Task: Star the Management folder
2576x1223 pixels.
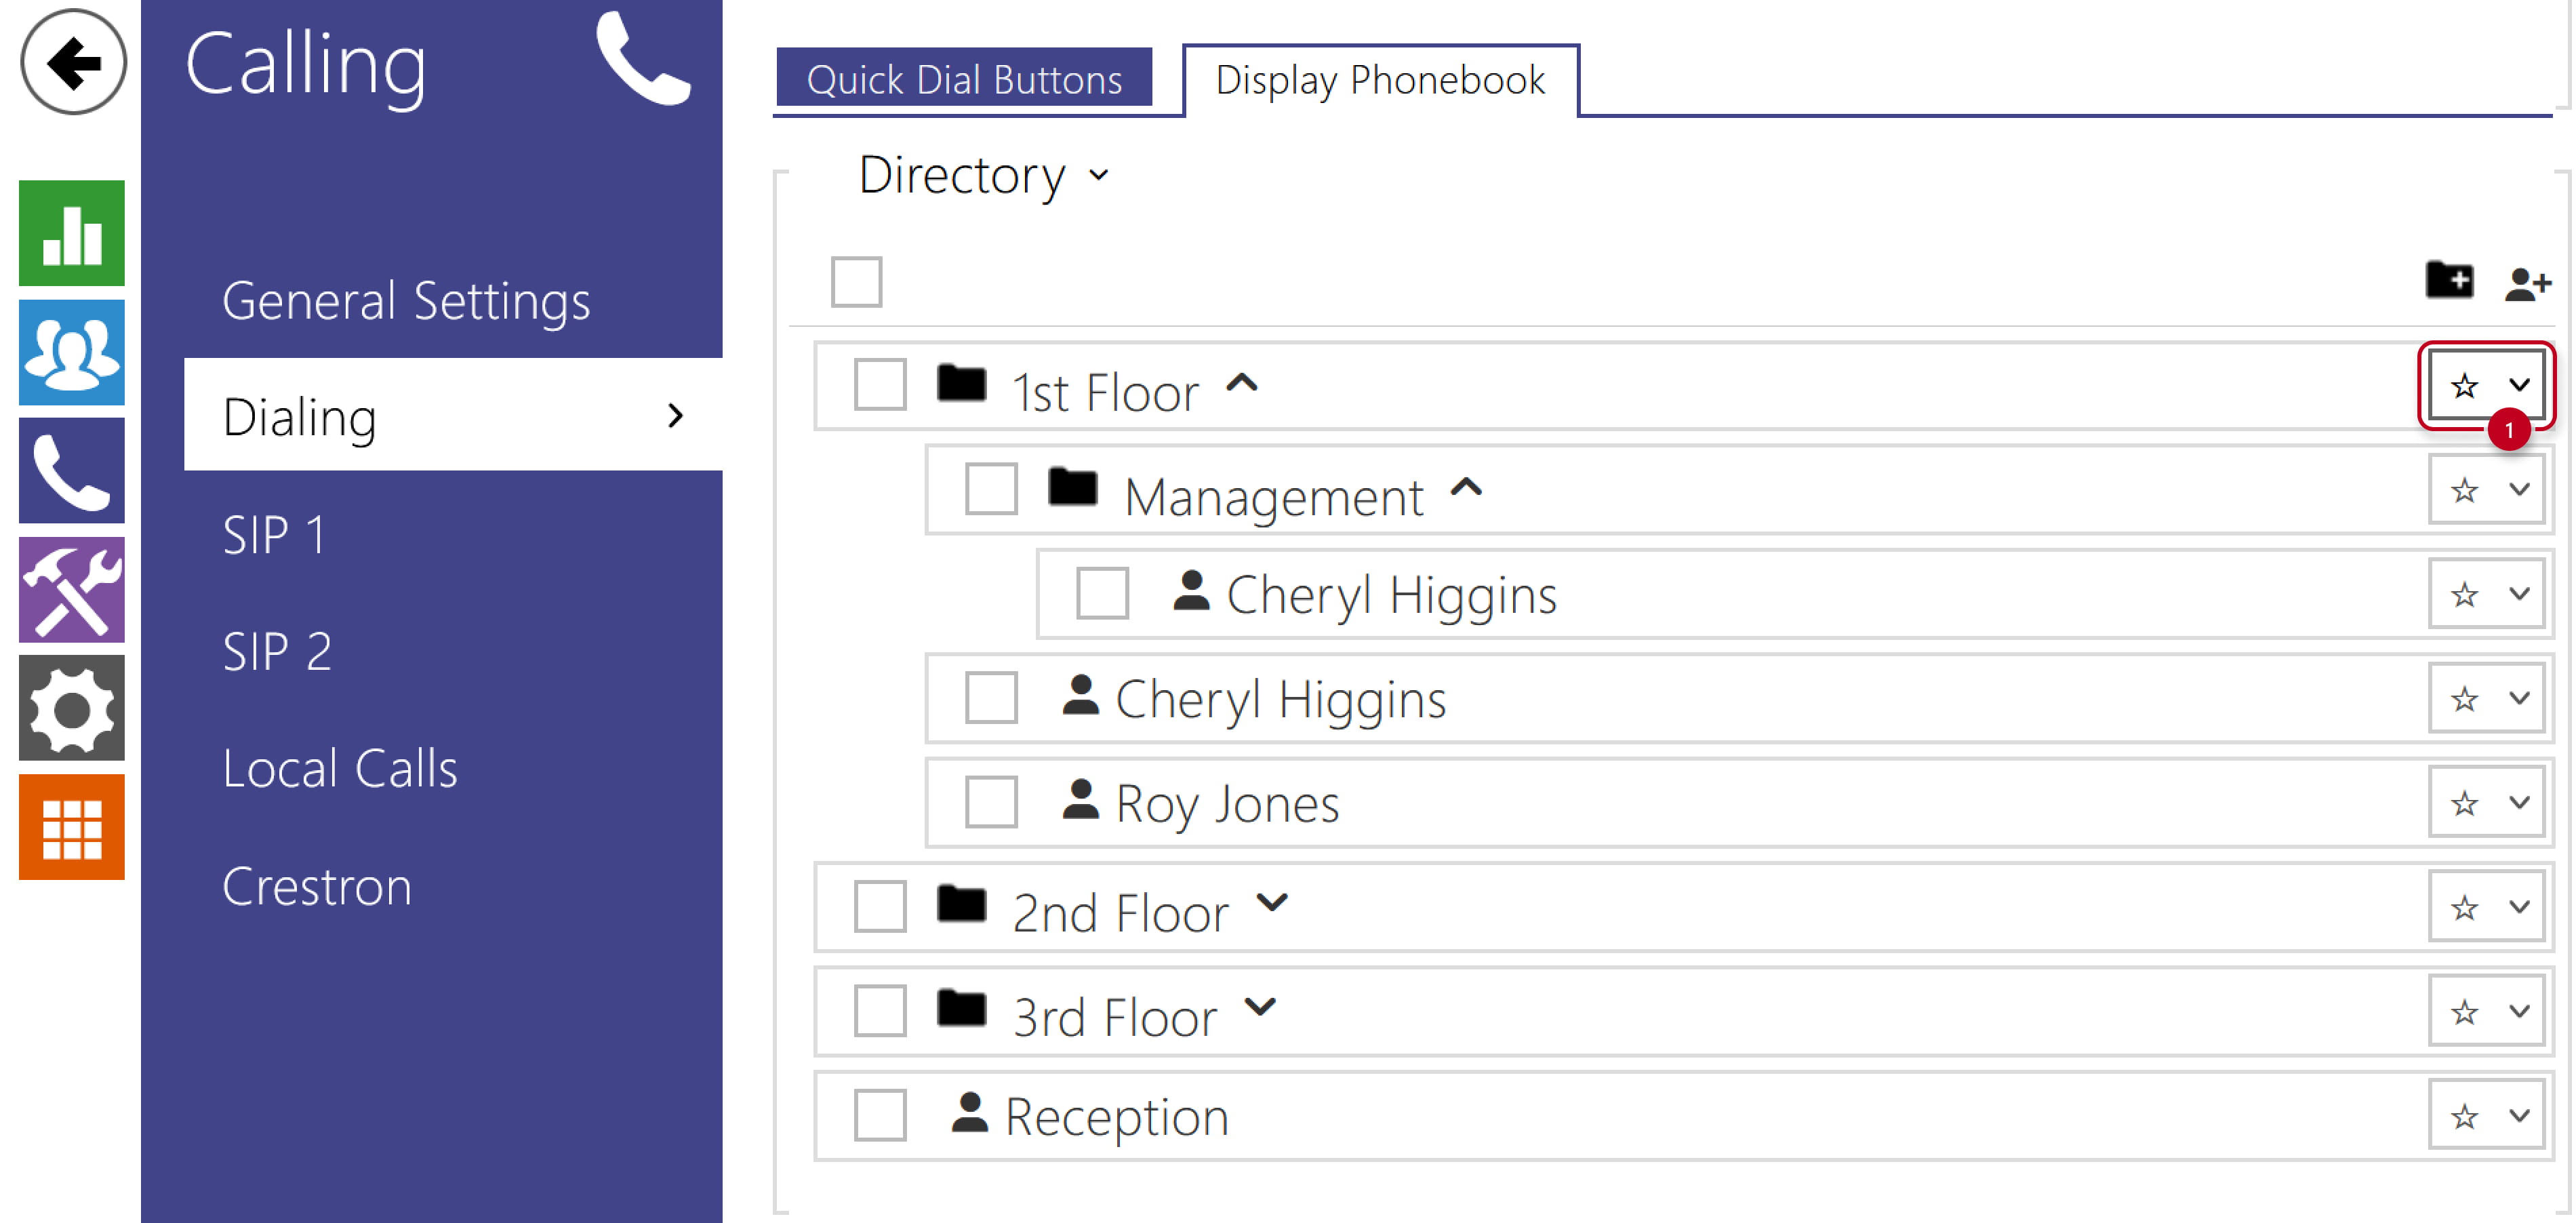Action: (2464, 490)
